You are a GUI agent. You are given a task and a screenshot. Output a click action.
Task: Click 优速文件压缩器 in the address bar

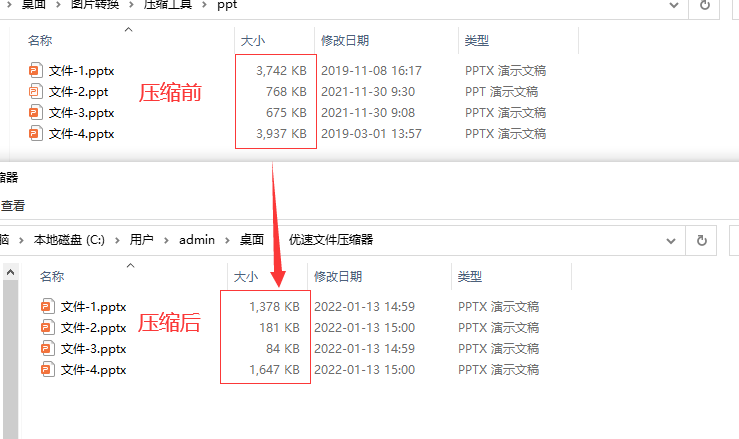(331, 240)
